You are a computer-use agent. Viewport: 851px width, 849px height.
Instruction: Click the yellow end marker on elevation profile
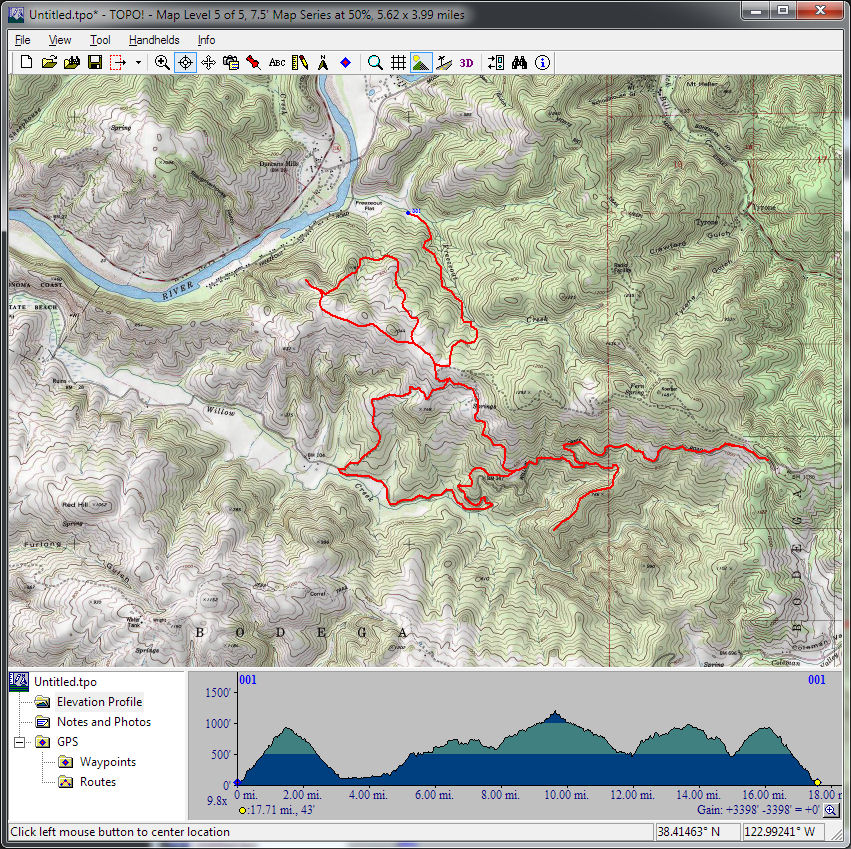(x=817, y=782)
